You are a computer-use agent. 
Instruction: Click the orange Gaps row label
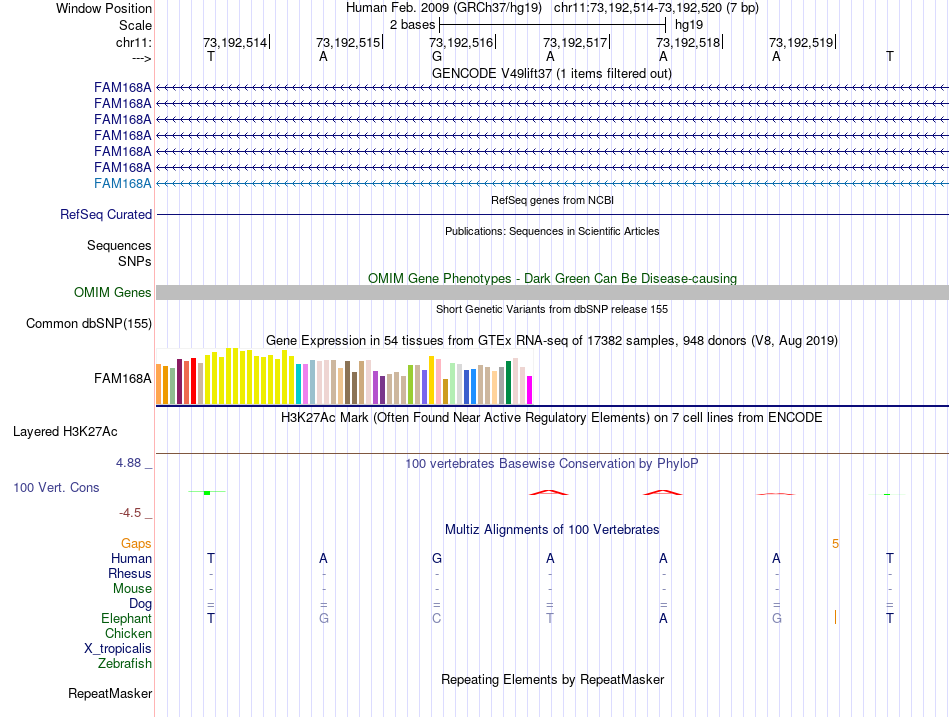coord(136,544)
